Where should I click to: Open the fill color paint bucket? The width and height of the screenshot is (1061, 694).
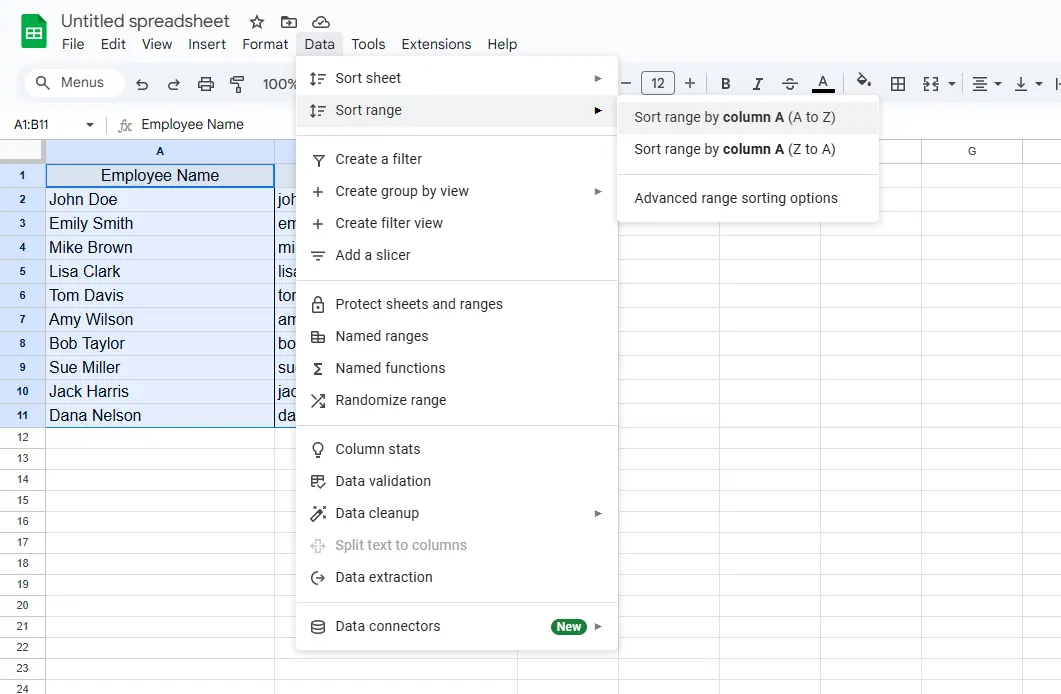point(864,83)
